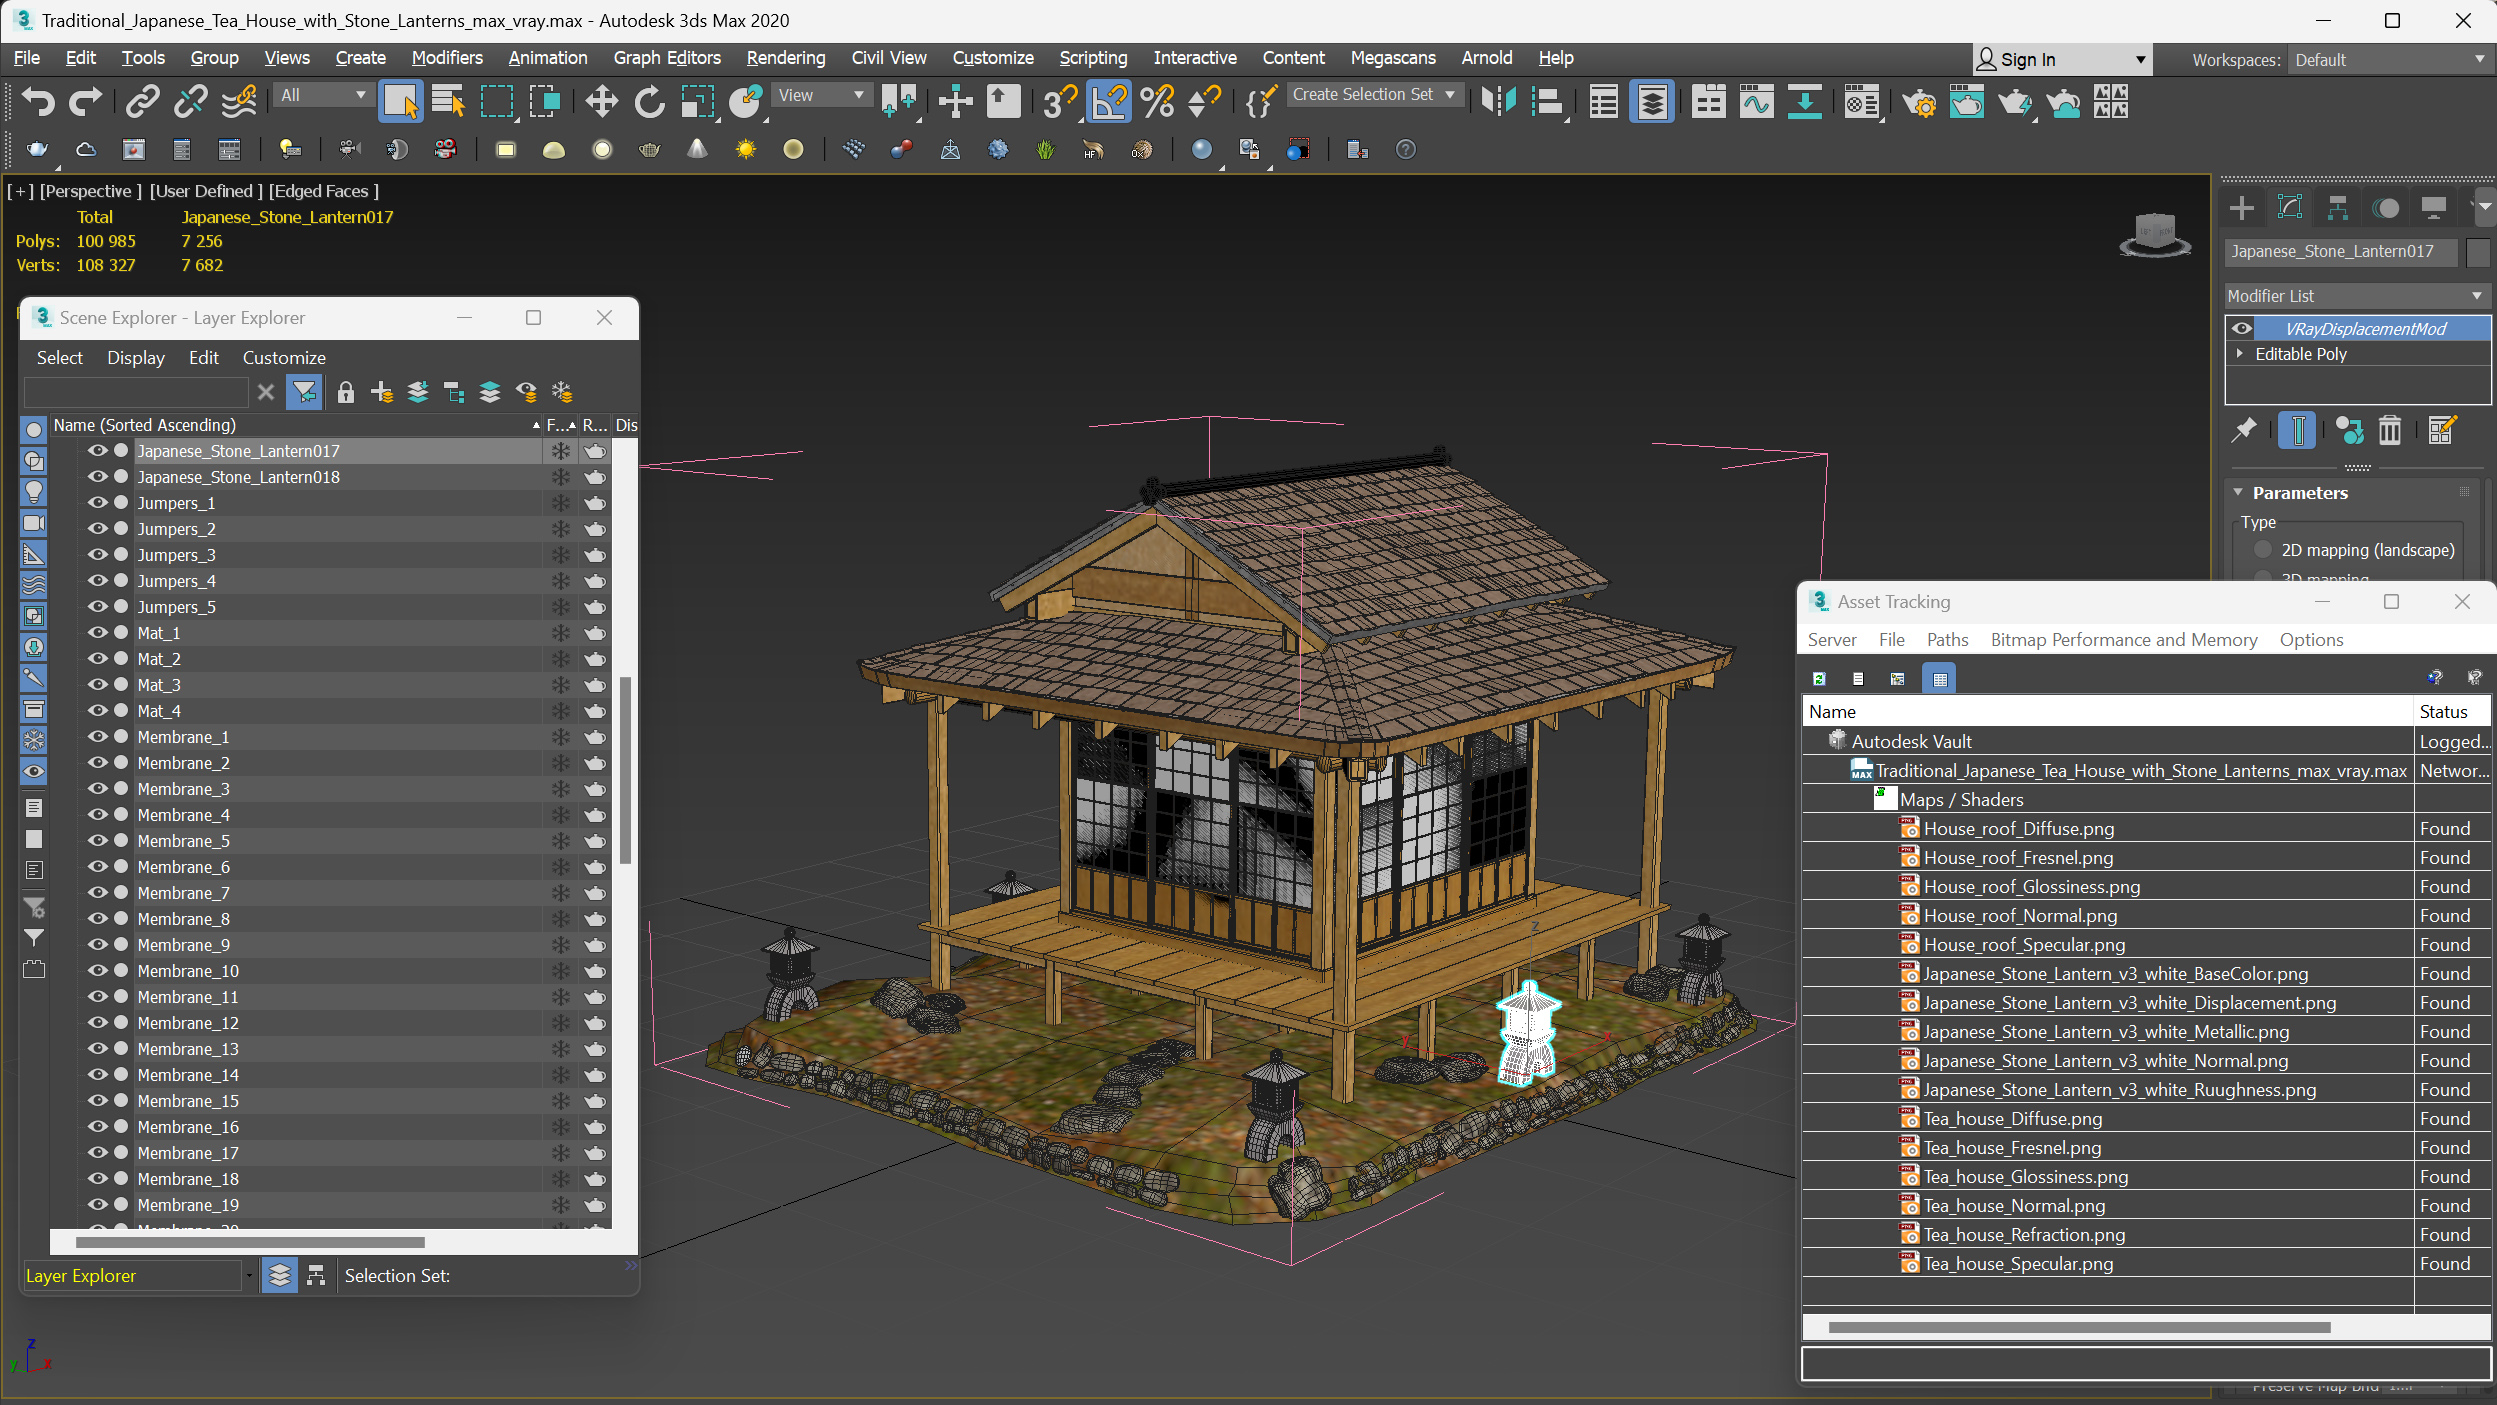Open Paths menu in Asset Tracking
The height and width of the screenshot is (1405, 2497).
tap(1947, 640)
